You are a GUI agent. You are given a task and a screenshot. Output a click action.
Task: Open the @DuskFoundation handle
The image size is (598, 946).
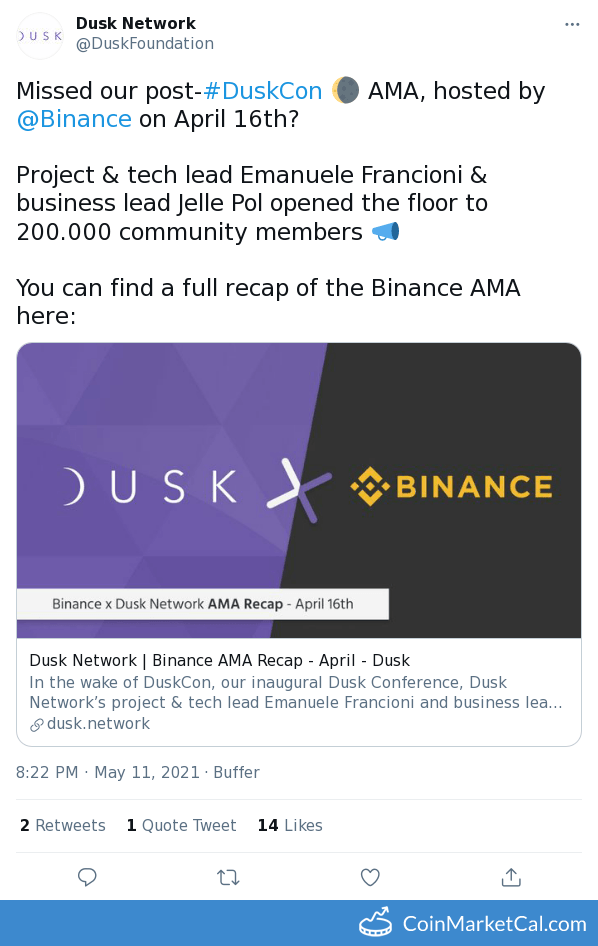(x=145, y=43)
